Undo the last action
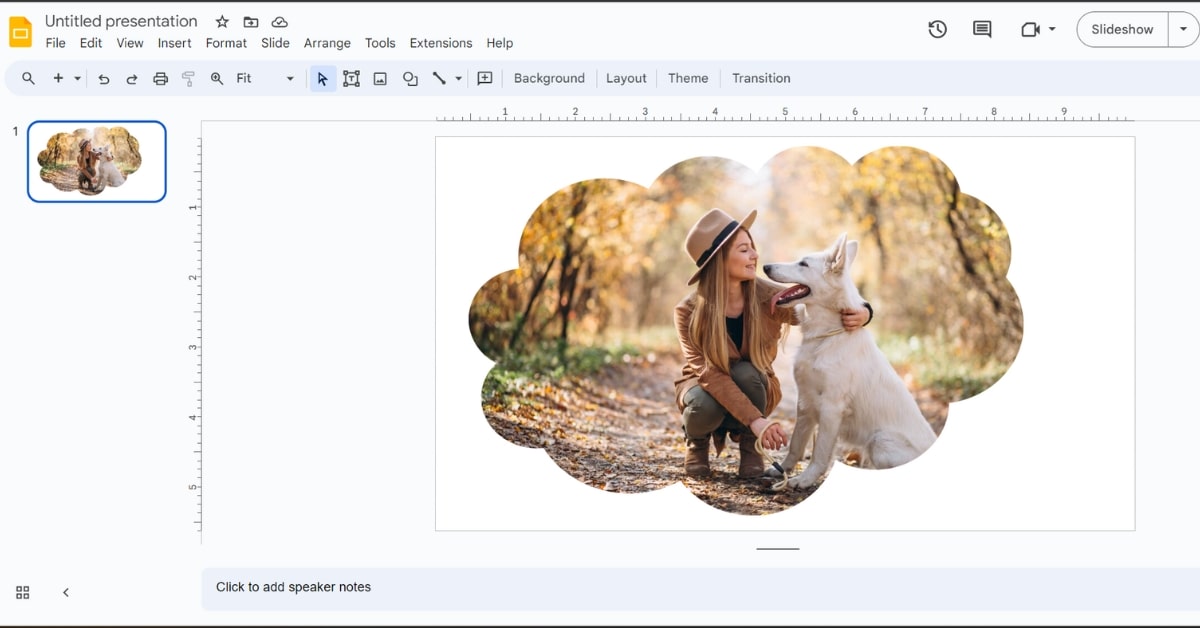The width and height of the screenshot is (1200, 628). click(103, 78)
